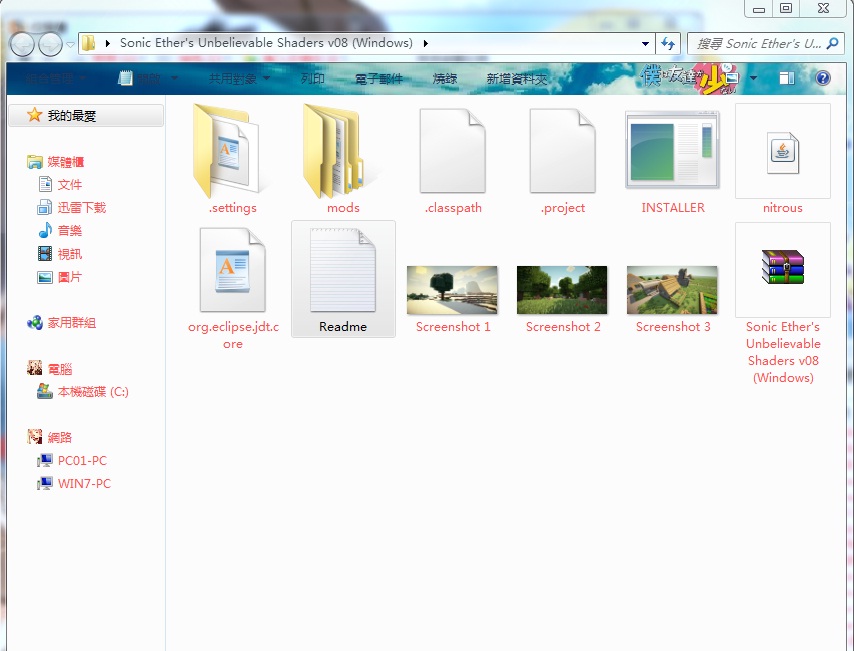Select the WinRAR archive Sonic Ether's Unbelievable Shaders
Image resolution: width=854 pixels, height=651 pixels.
(x=782, y=270)
